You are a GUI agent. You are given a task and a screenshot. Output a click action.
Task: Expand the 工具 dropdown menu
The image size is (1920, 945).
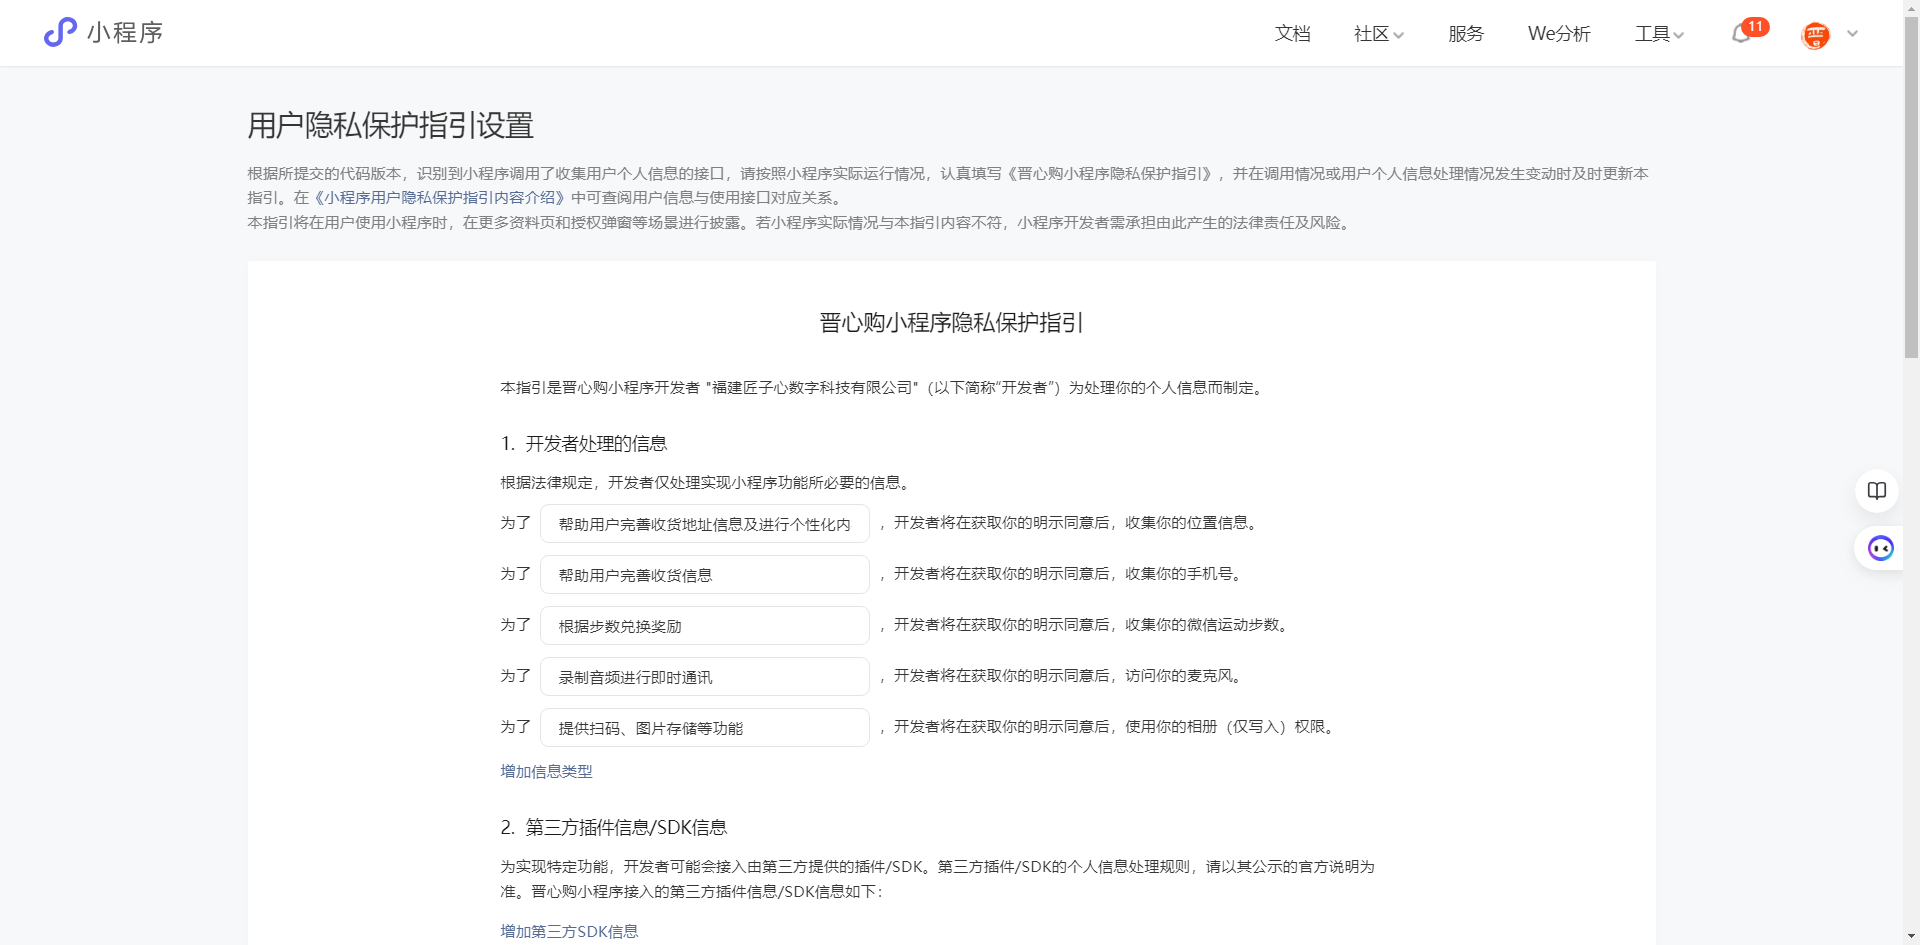(x=1659, y=34)
